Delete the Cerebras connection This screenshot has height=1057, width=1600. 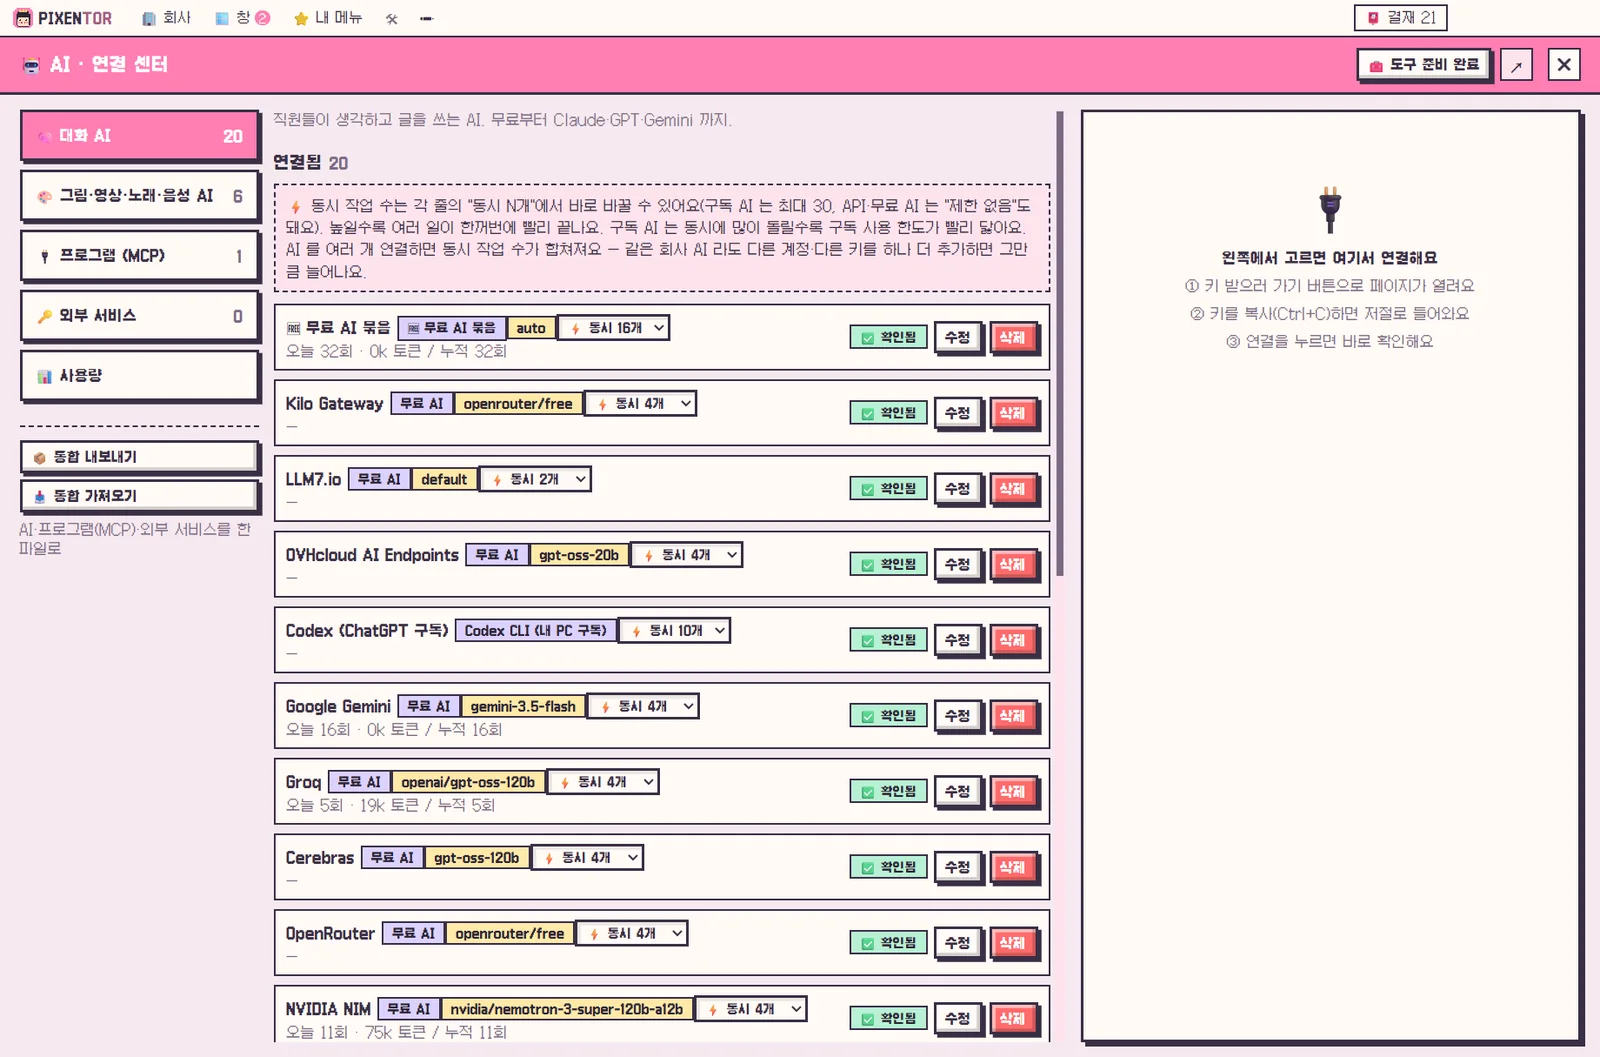[1012, 868]
